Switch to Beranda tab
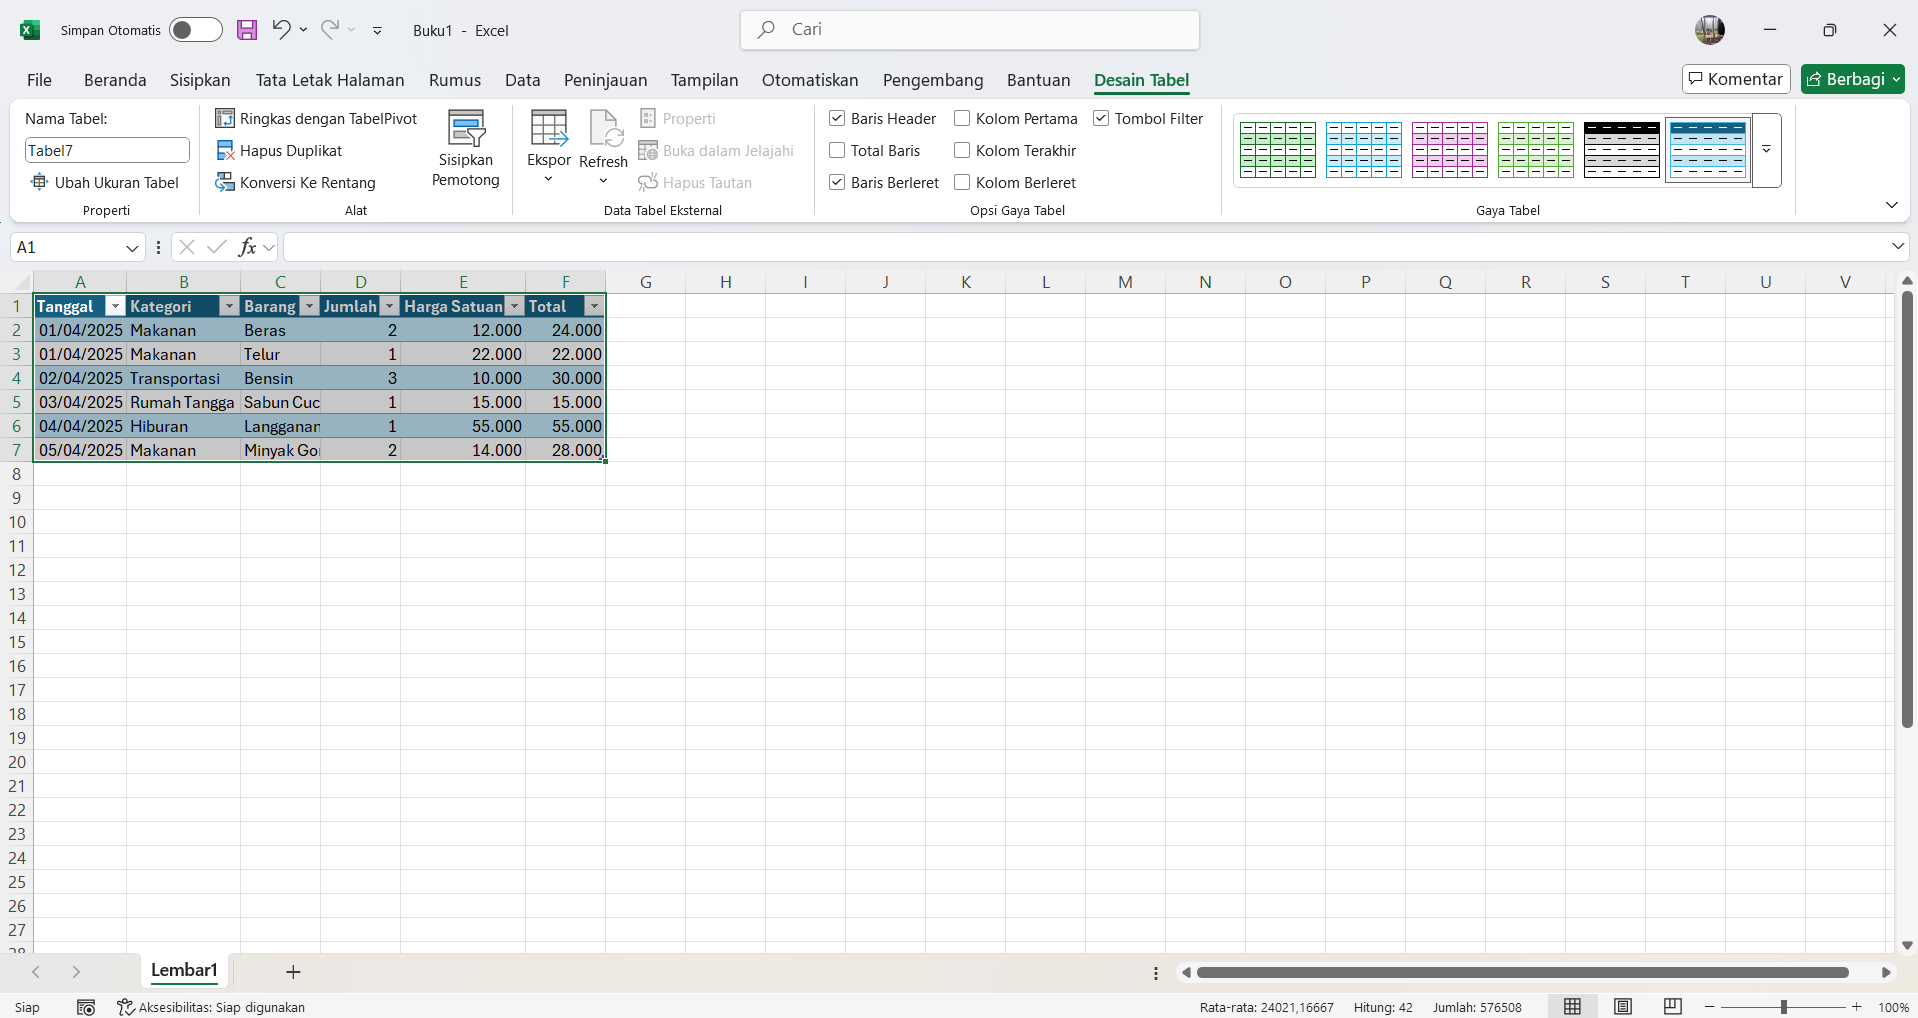1918x1018 pixels. click(x=115, y=80)
